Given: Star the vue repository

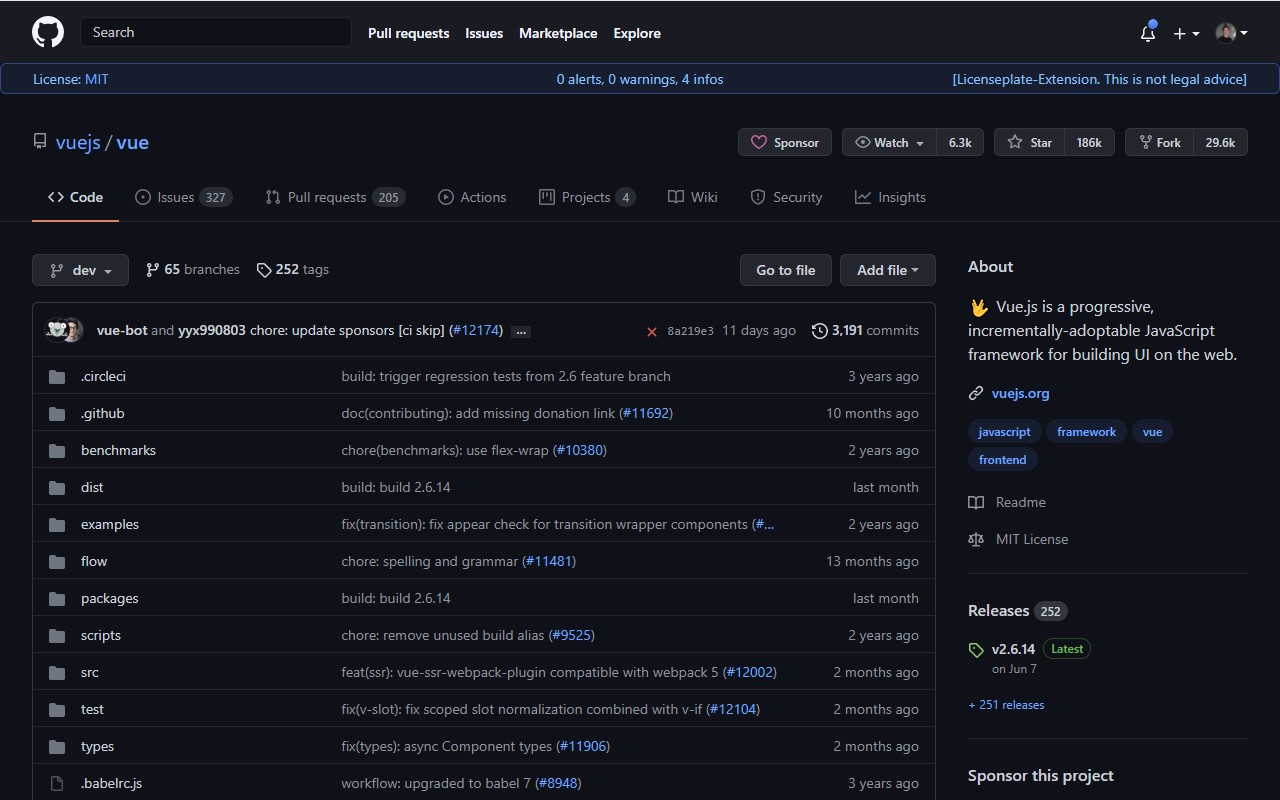Looking at the screenshot, I should coord(1029,142).
